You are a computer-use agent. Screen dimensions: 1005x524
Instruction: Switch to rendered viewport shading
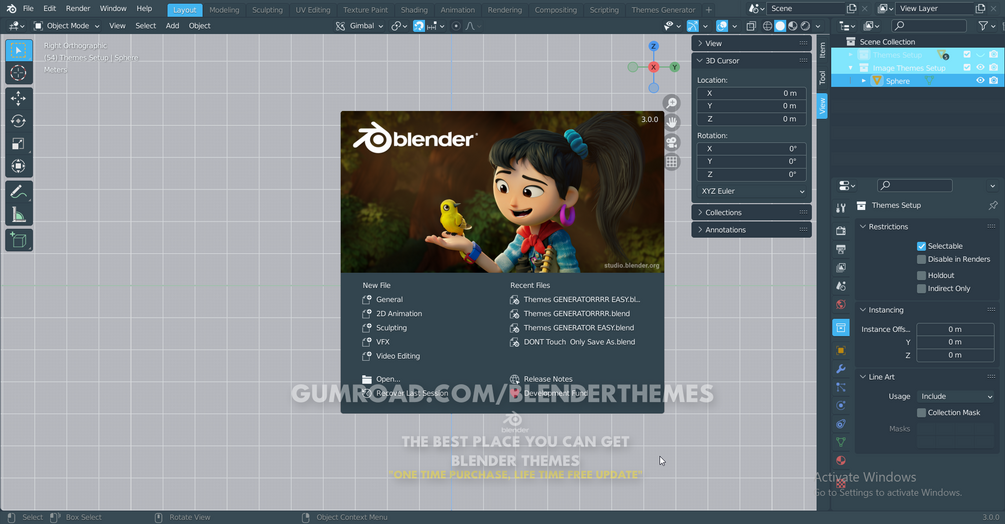coord(806,26)
